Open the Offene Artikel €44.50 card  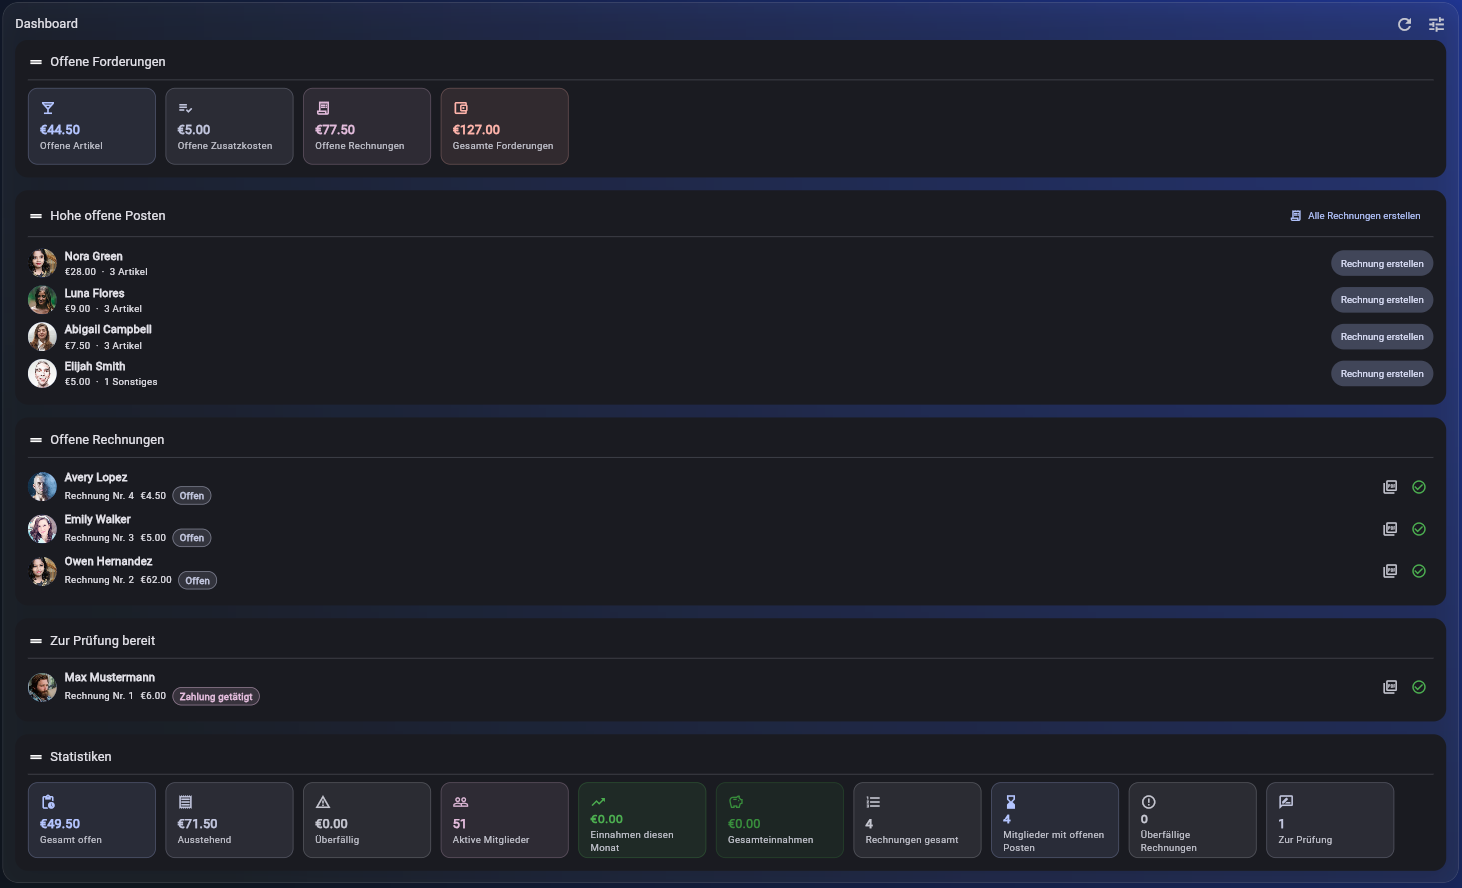pos(92,126)
